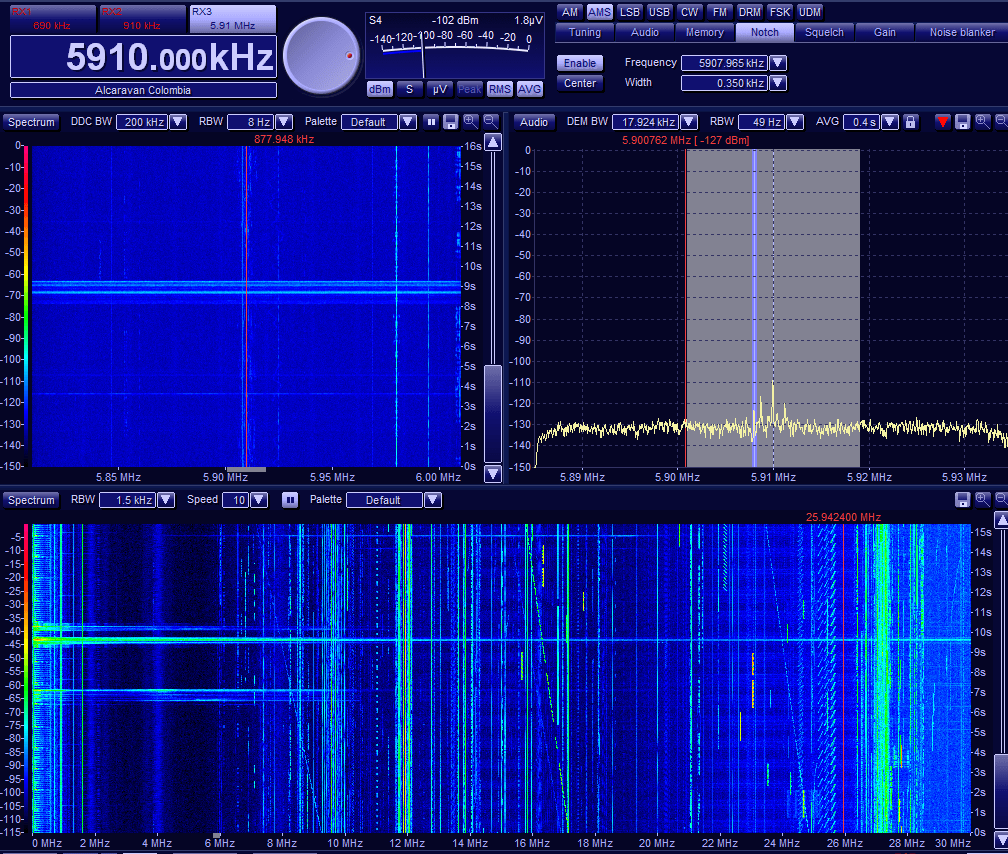The height and width of the screenshot is (854, 1008).
Task: Select the RX3 5.91 MHz receiver
Action: coord(233,19)
